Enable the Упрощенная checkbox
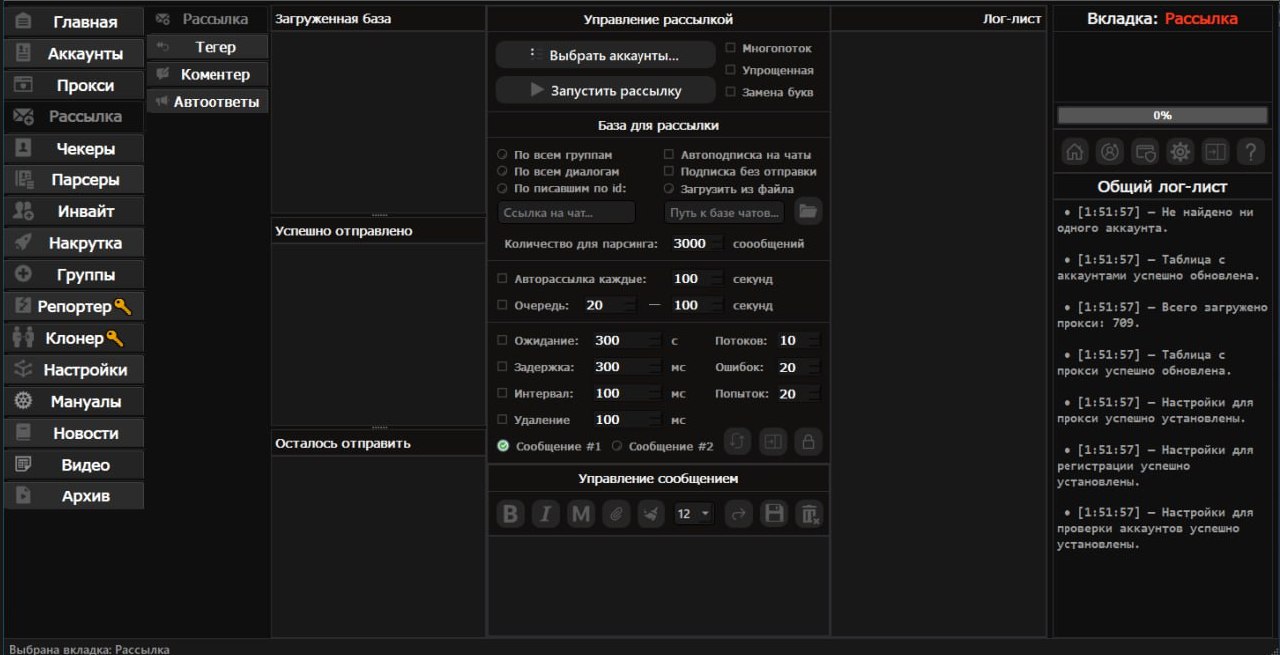This screenshot has height=655, width=1280. 730,70
